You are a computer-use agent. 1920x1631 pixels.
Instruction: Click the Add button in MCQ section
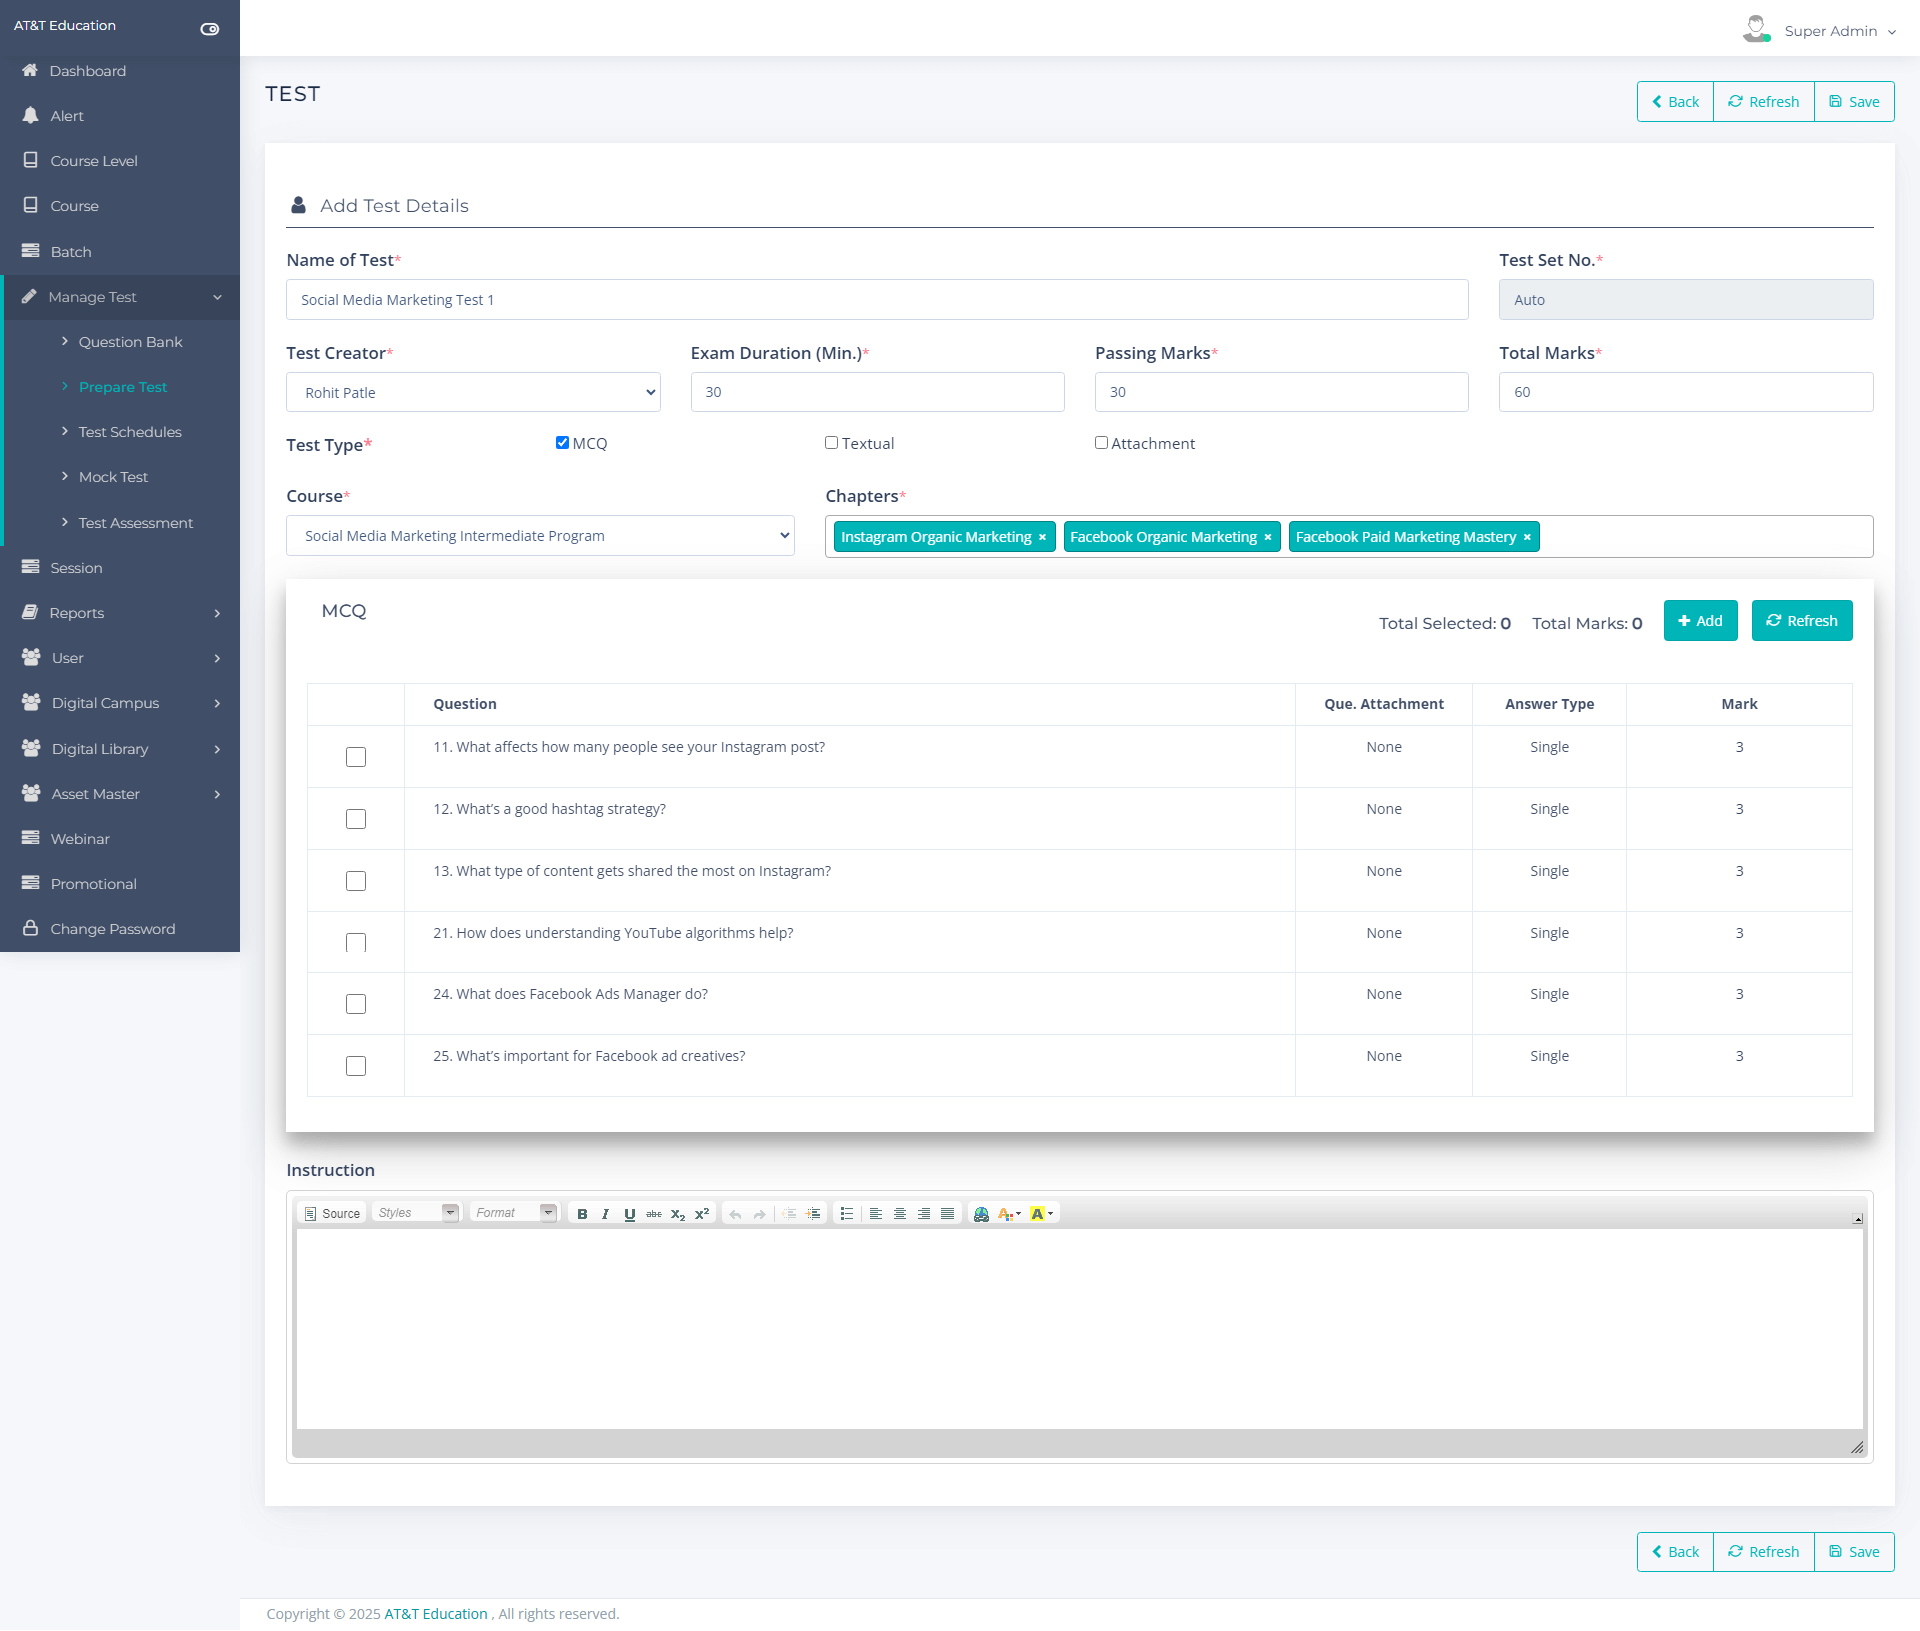coord(1700,621)
